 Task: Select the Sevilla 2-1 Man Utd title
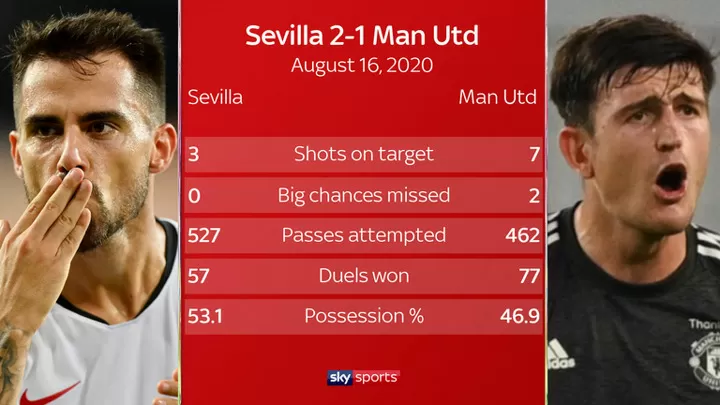(x=362, y=38)
